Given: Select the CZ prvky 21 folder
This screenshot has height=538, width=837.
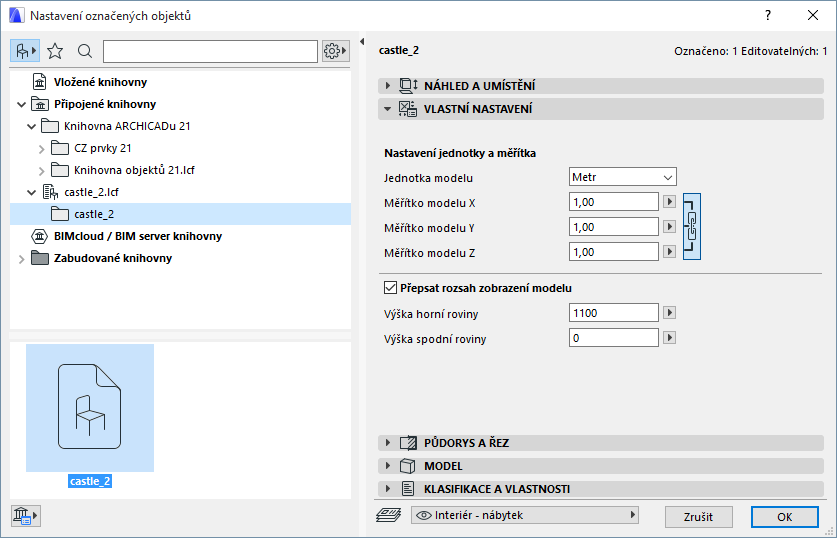Looking at the screenshot, I should point(103,148).
